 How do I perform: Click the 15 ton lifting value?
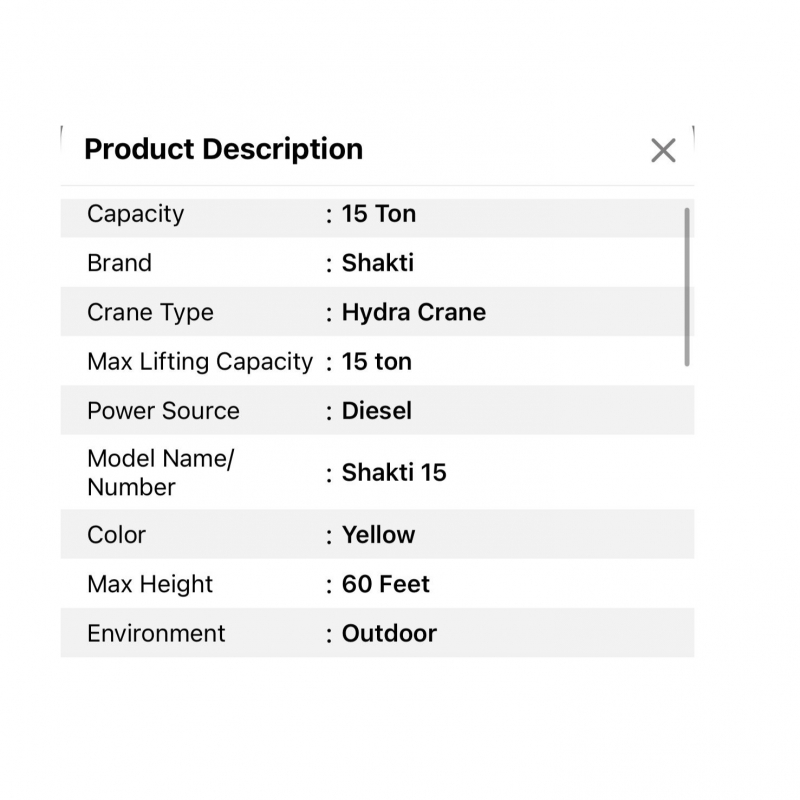pyautogui.click(x=377, y=362)
